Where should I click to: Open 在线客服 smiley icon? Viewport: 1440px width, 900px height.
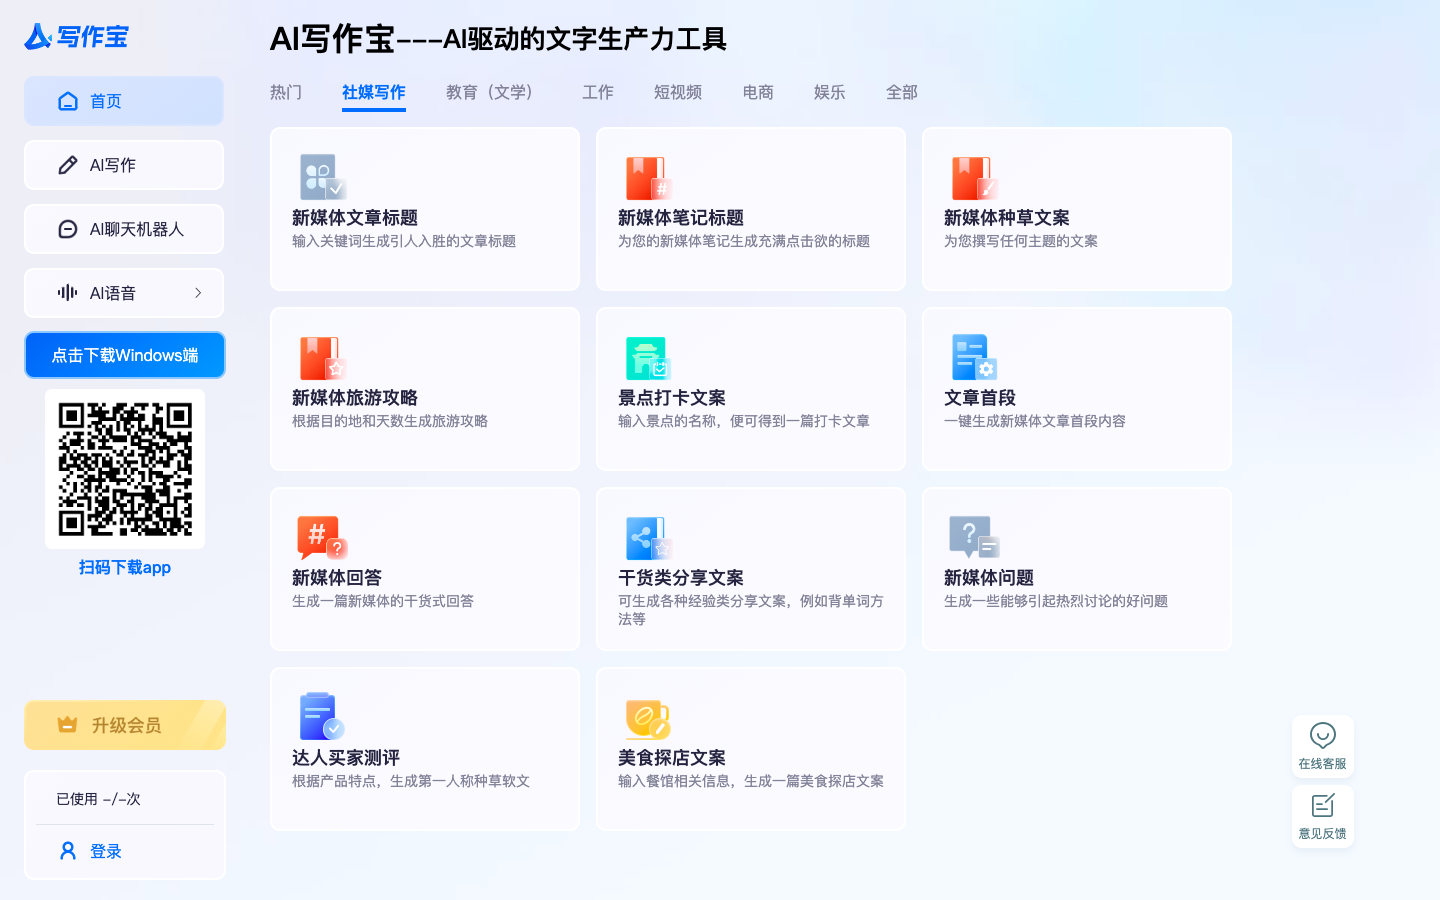pos(1323,736)
